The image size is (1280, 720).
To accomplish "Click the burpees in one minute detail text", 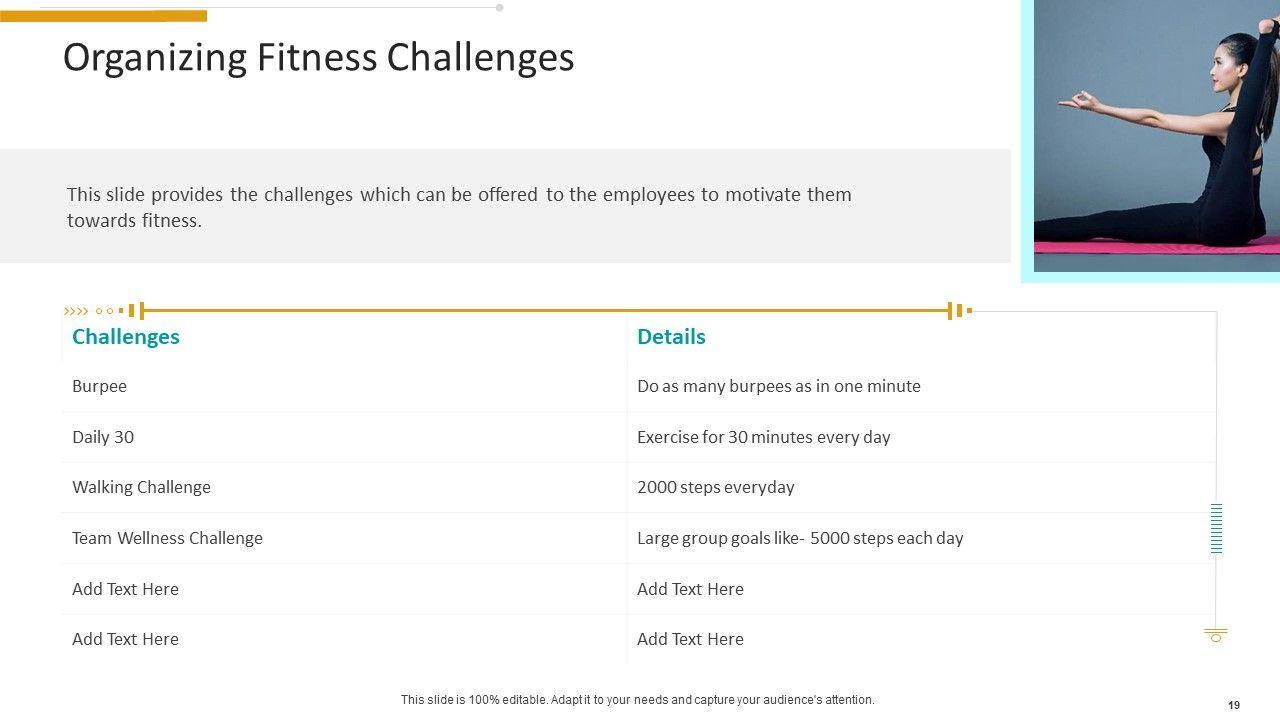I will [778, 386].
